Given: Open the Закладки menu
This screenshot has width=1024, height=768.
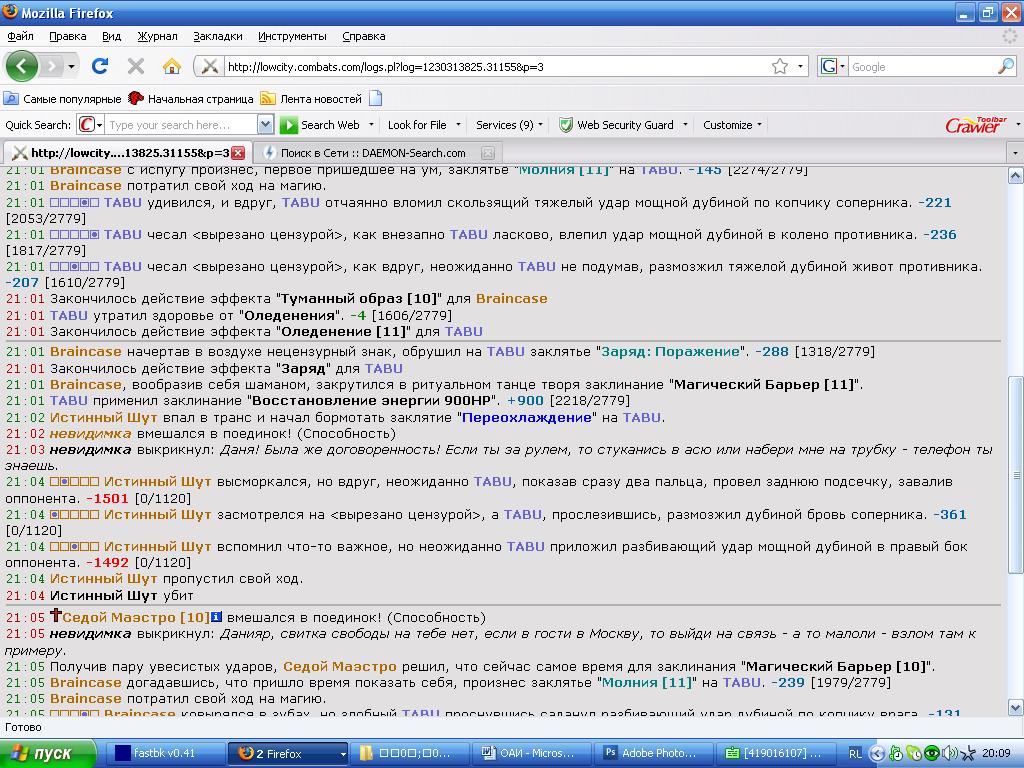Looking at the screenshot, I should click(217, 37).
